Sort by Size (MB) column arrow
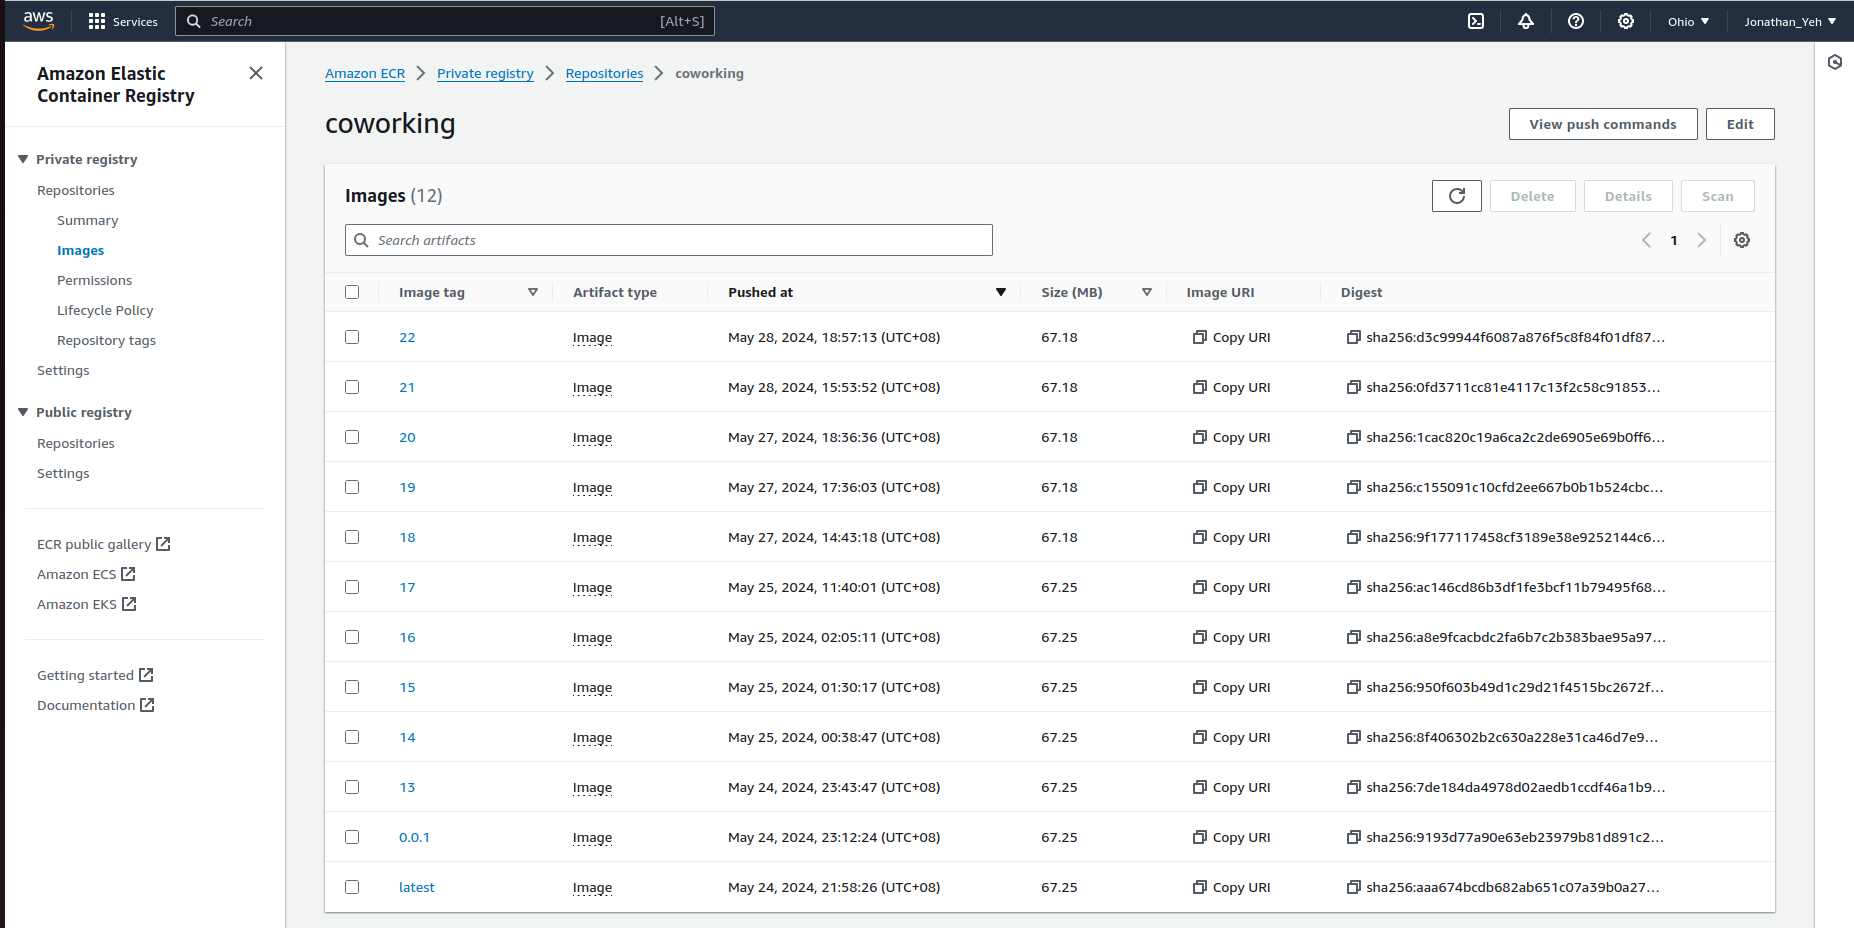The image size is (1854, 928). tap(1147, 292)
